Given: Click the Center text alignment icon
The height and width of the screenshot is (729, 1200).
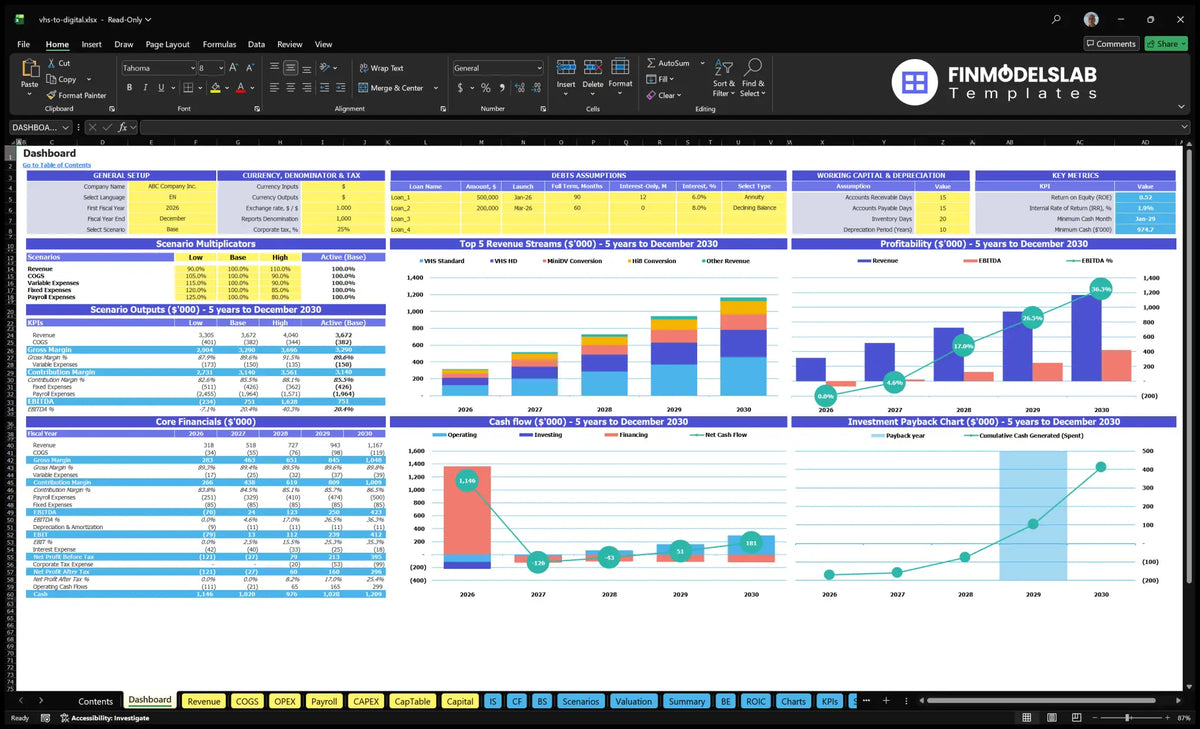Looking at the screenshot, I should coord(291,88).
